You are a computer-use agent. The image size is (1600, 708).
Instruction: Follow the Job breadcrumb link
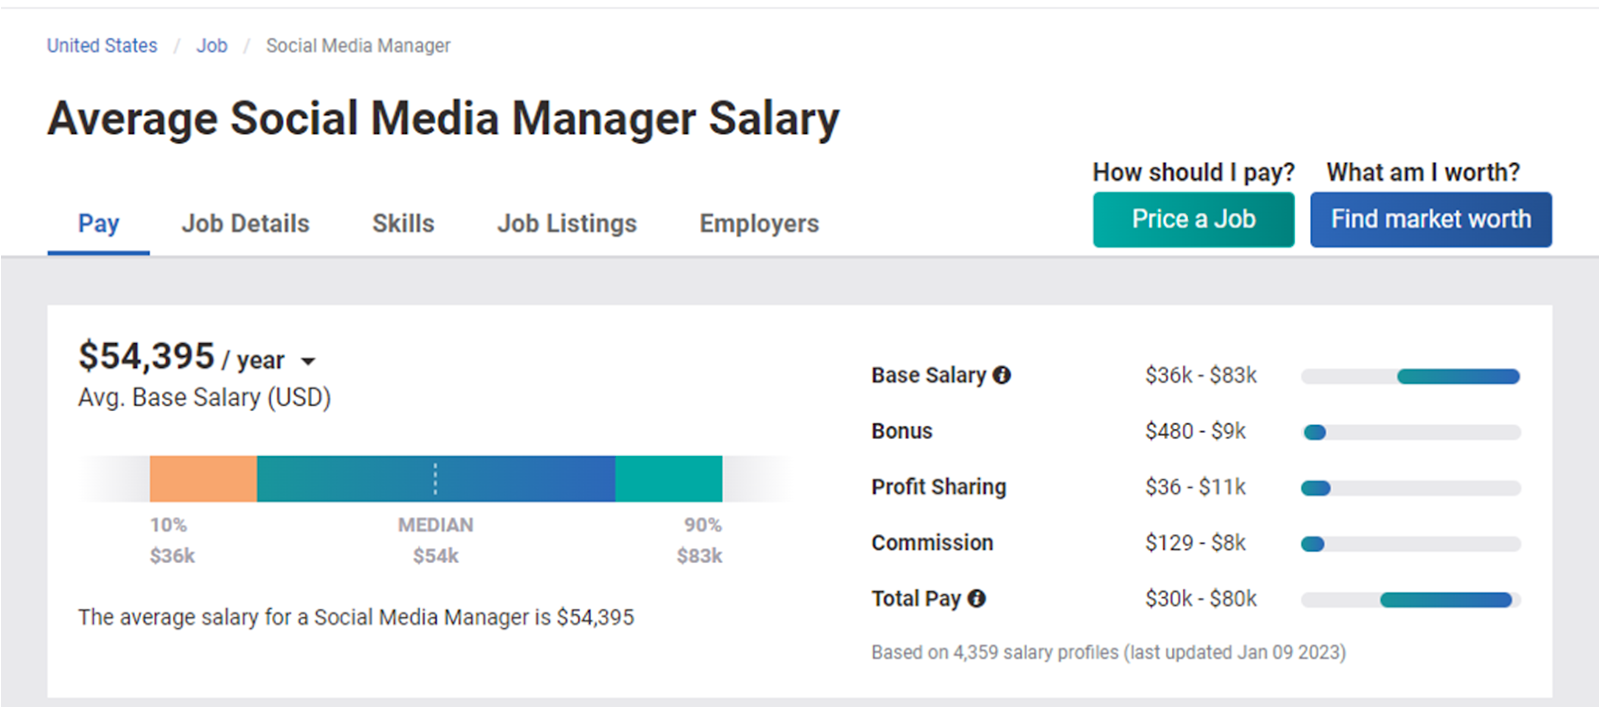tap(212, 46)
